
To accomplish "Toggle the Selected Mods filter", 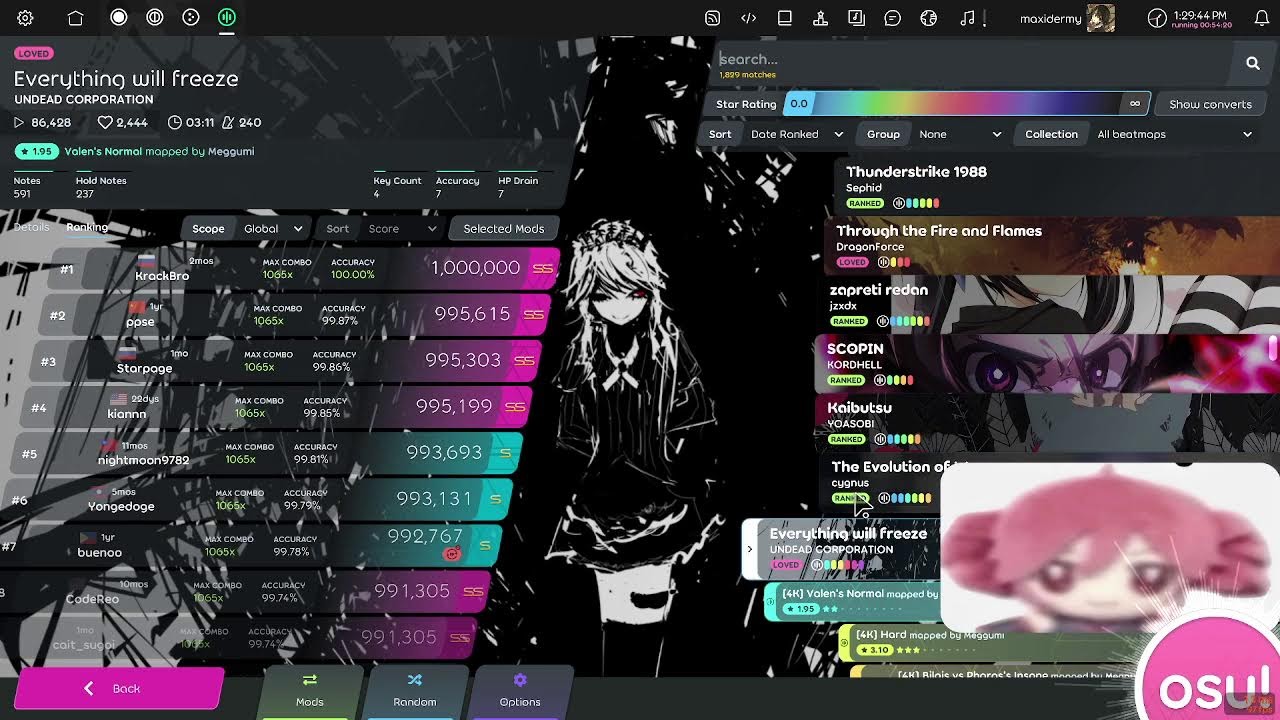I will (x=503, y=229).
